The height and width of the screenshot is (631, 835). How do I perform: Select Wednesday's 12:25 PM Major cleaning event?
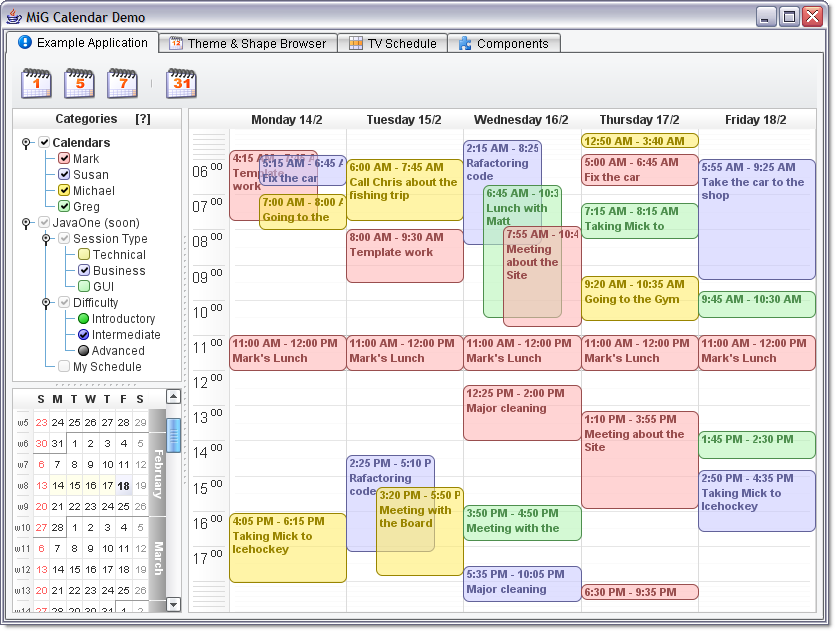522,413
